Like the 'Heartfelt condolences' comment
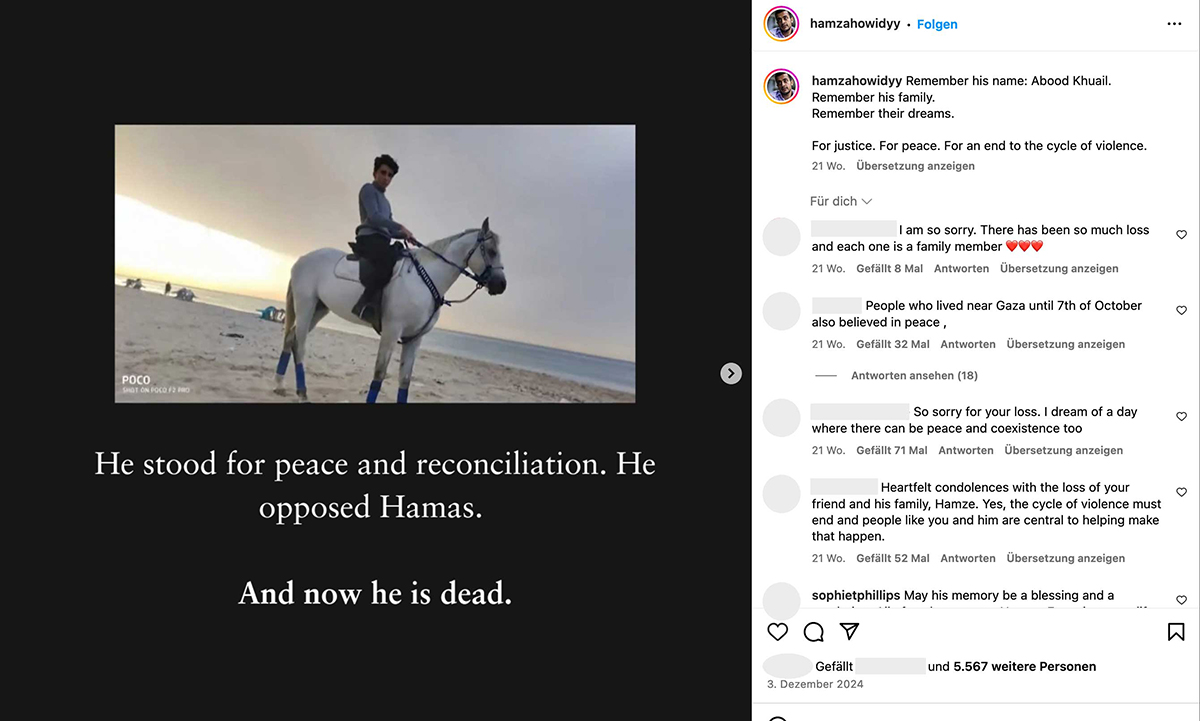The image size is (1200, 721). pos(1181,493)
